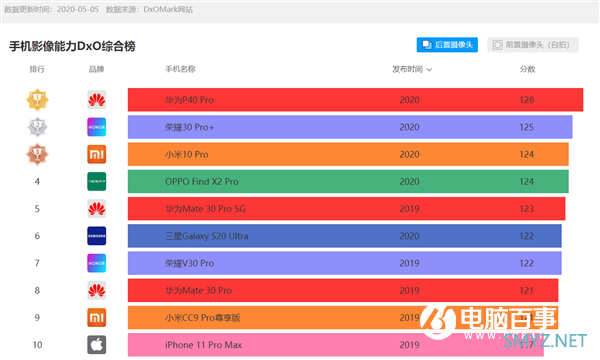Open the 荣耀V30 Pro entry
The width and height of the screenshot is (600, 360).
pos(344,263)
